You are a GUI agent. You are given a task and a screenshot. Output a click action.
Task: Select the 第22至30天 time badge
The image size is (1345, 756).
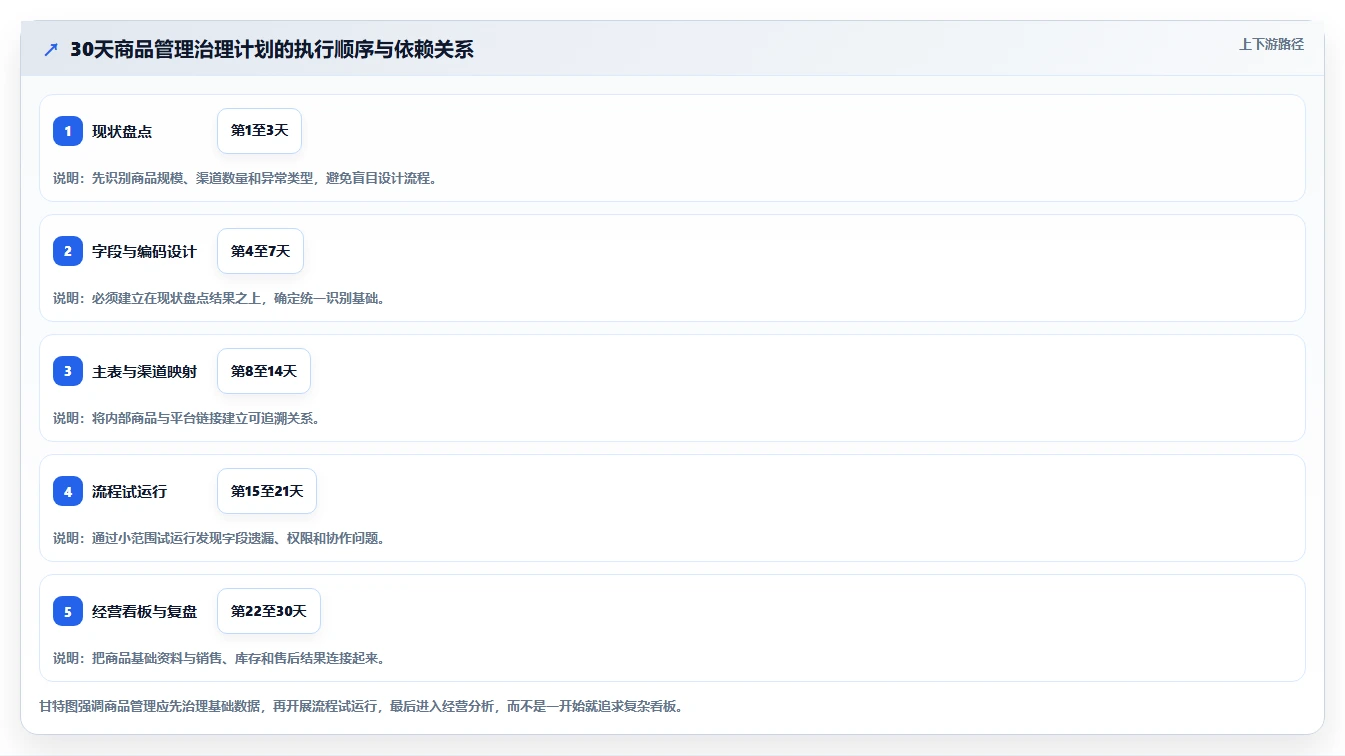click(x=269, y=611)
